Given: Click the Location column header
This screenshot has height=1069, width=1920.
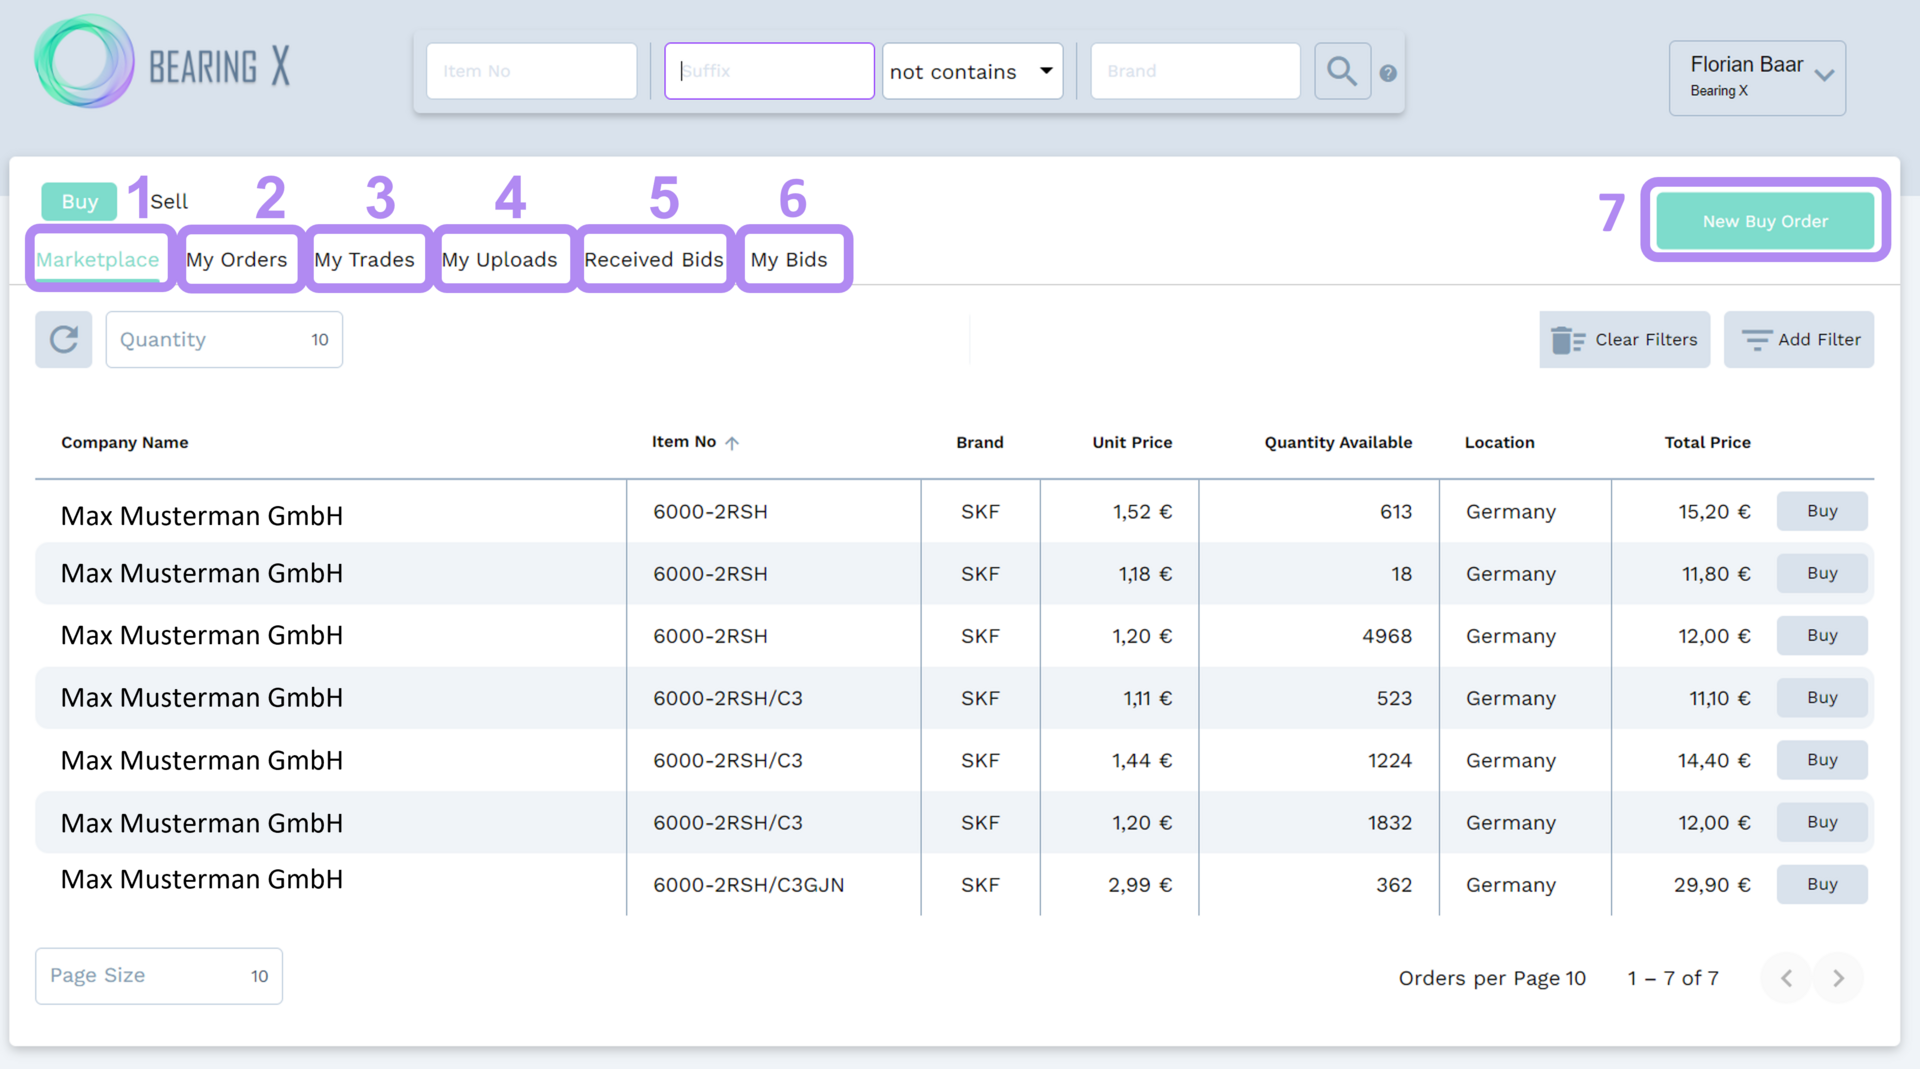Looking at the screenshot, I should tap(1500, 443).
